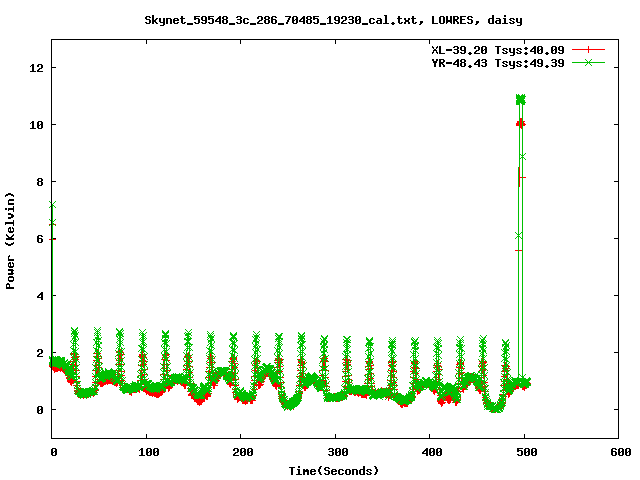Viewport: 640px width, 480px height.
Task: Click x-axis tick label 400
Action: pos(432,452)
